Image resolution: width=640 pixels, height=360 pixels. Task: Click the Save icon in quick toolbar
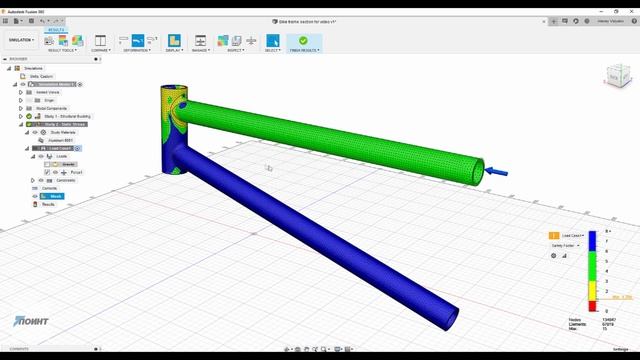tap(31, 21)
